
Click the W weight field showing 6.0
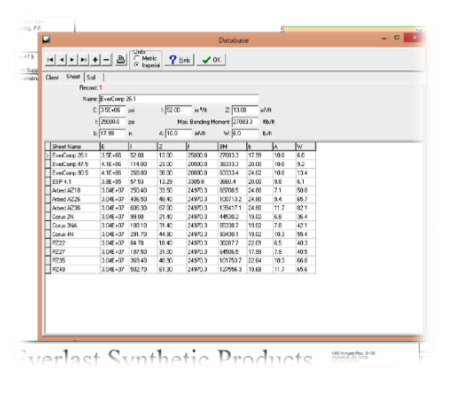[245, 133]
